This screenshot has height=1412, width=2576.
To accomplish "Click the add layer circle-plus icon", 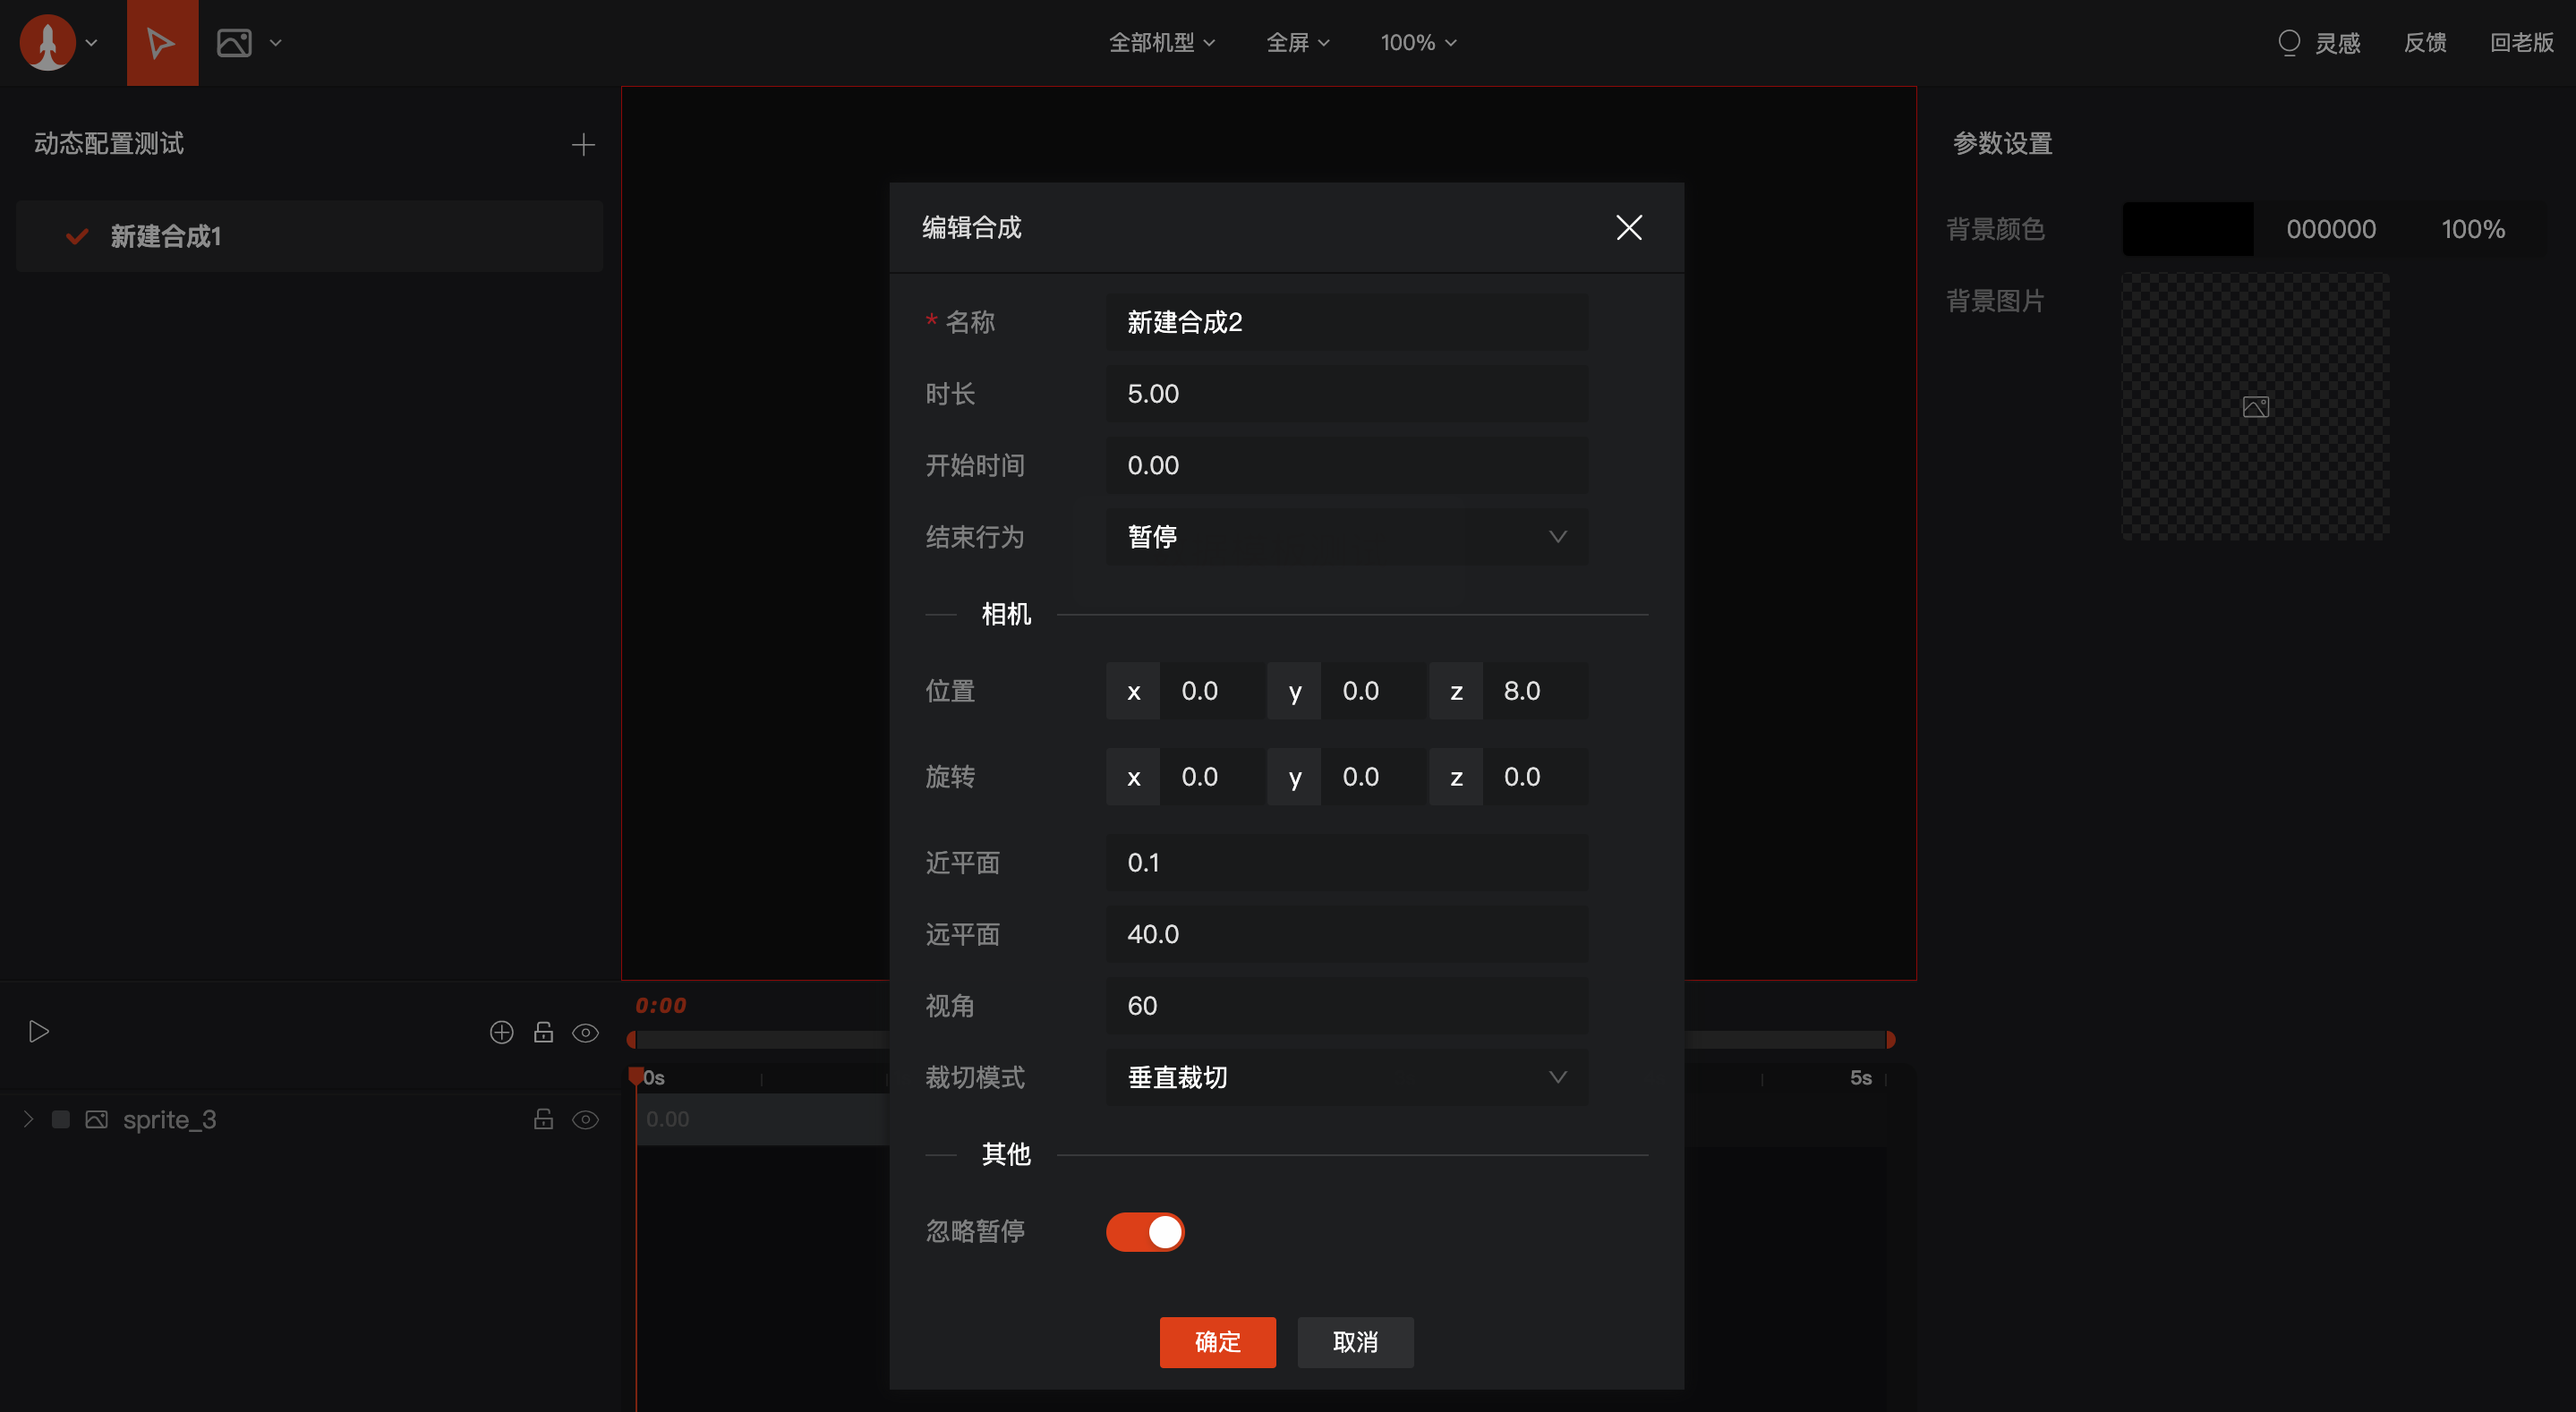I will click(501, 1032).
